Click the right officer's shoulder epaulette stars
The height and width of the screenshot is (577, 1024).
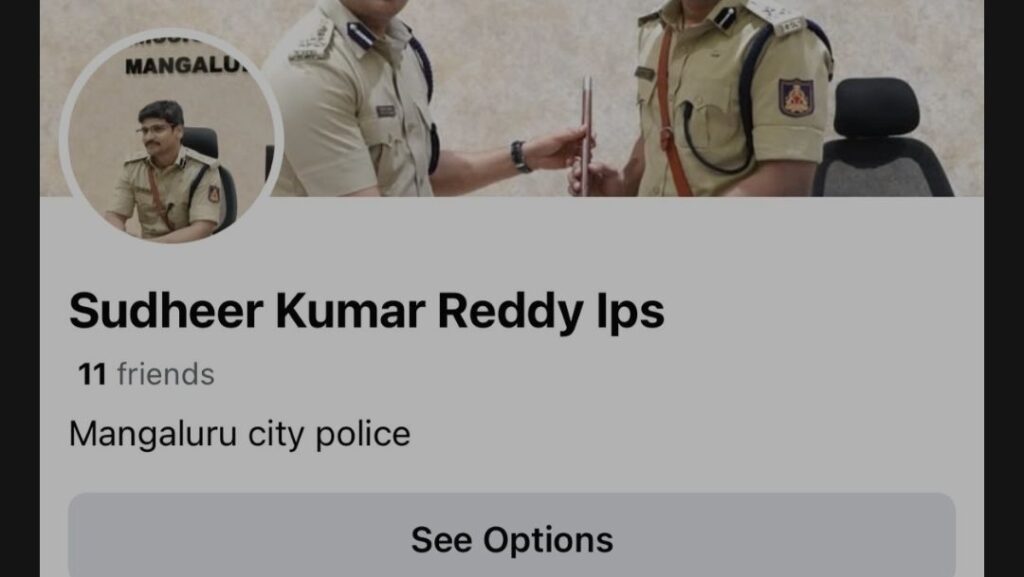click(x=775, y=18)
